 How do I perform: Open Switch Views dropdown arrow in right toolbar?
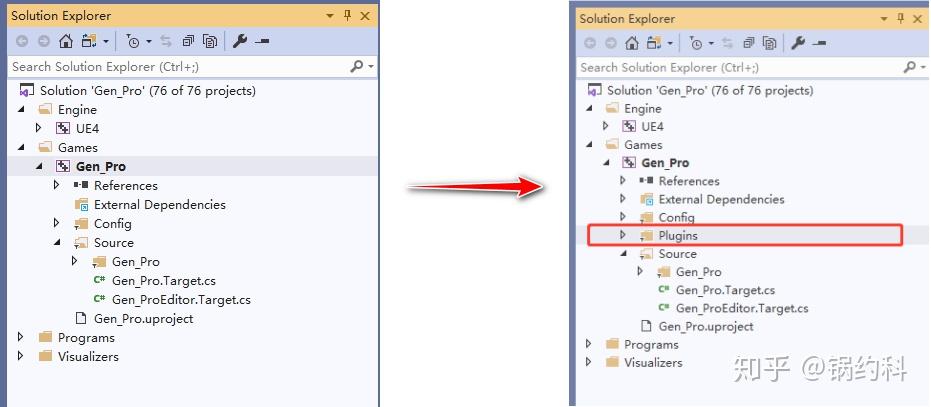pos(670,43)
